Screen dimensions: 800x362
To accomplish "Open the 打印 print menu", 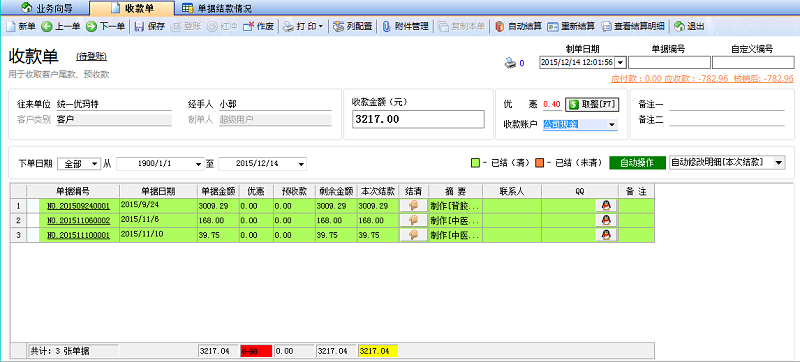I will click(303, 27).
